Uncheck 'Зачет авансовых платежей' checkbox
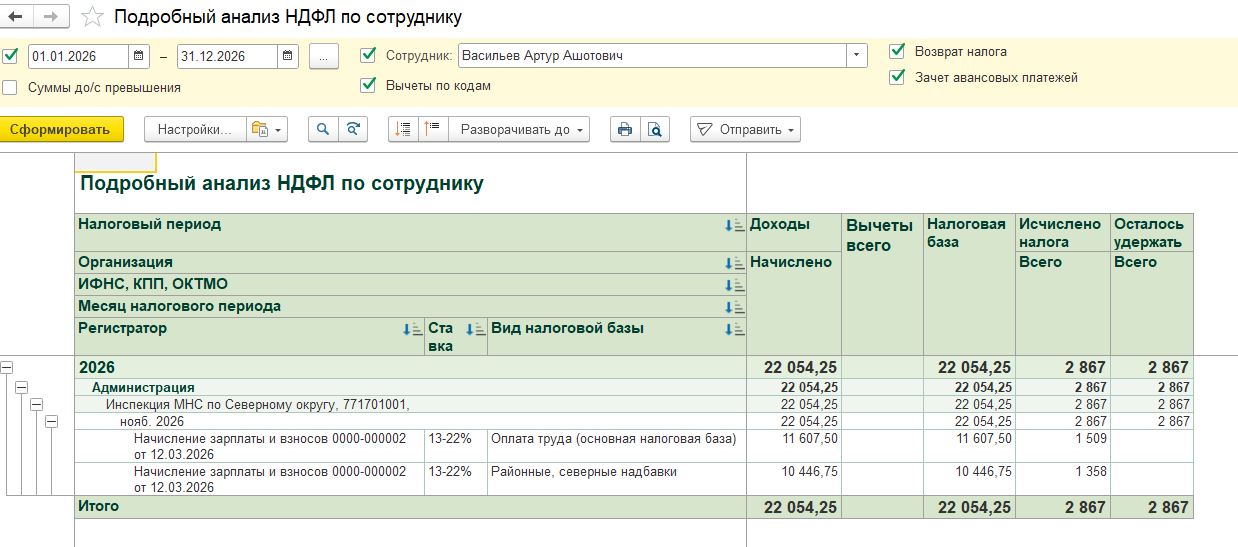Viewport: 1238px width, 547px height. click(x=897, y=77)
